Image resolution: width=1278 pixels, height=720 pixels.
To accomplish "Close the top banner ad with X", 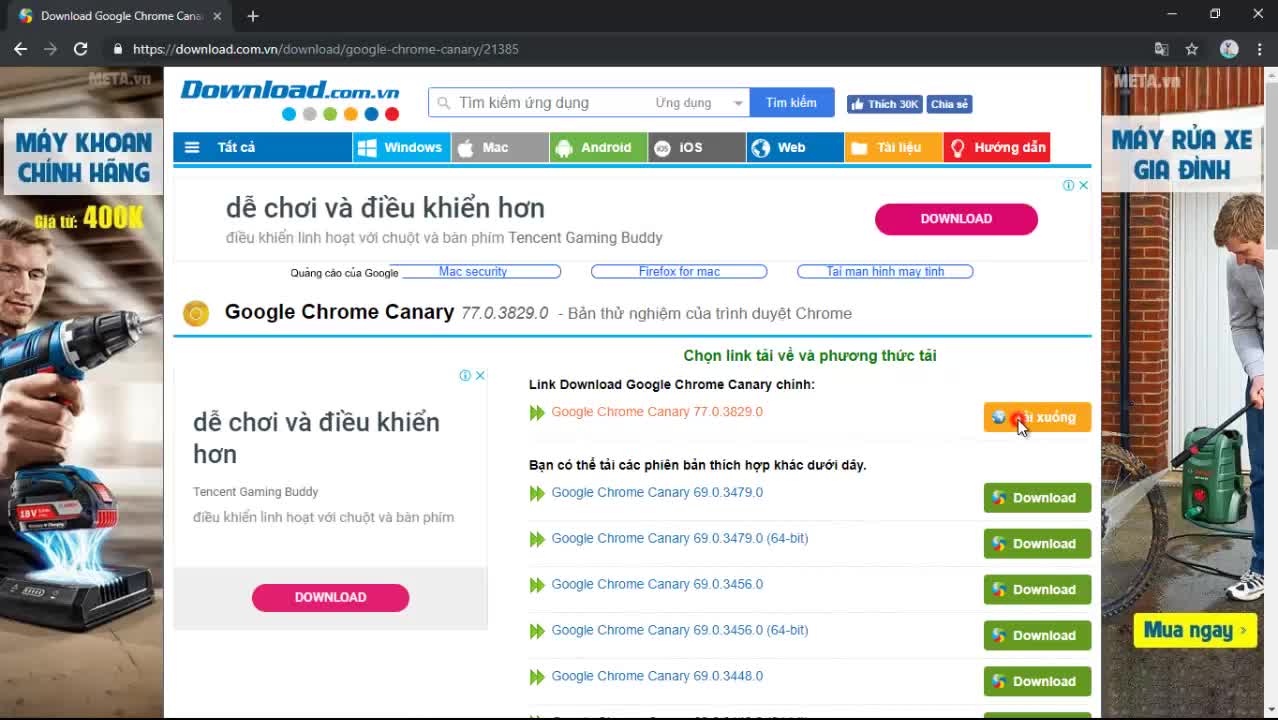I will click(x=1083, y=185).
